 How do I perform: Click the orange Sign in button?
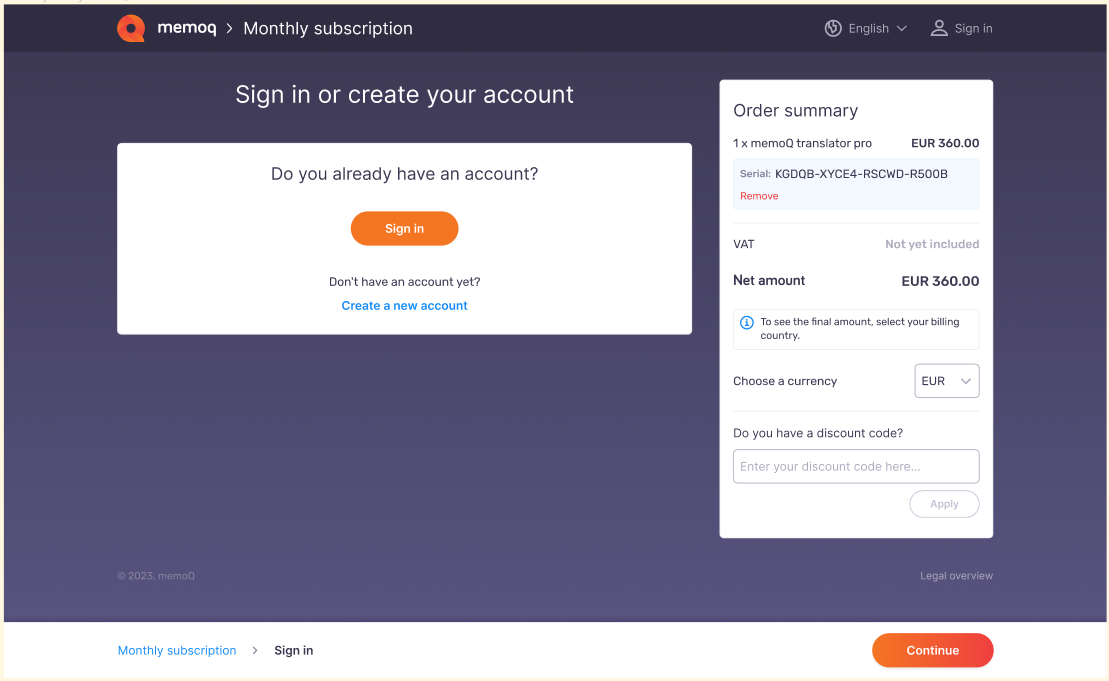point(405,228)
